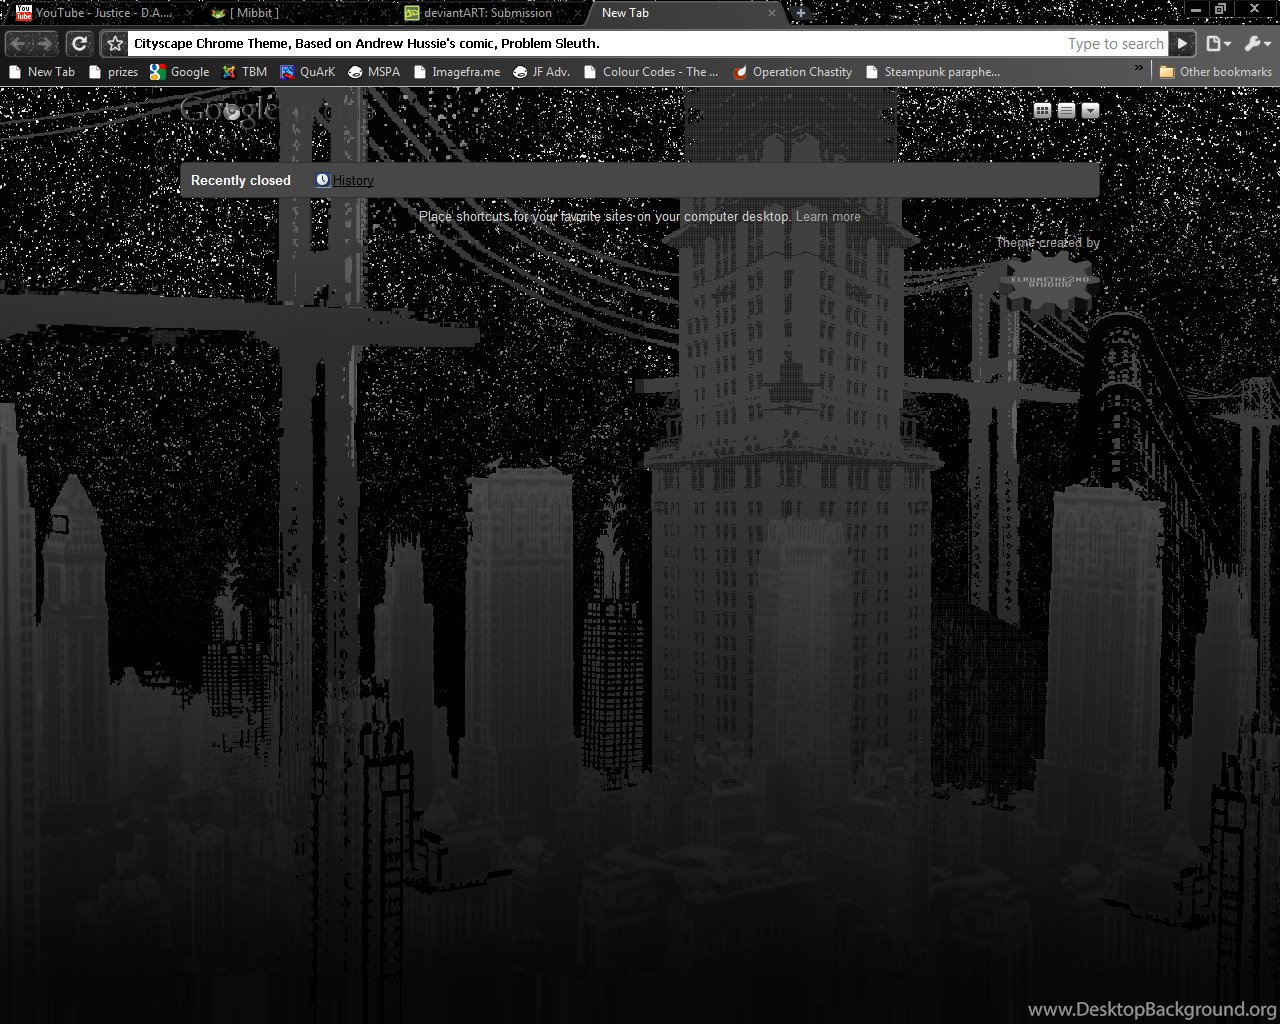Screen dimensions: 1280x1024
Task: Click the theme creator gear logo
Action: pyautogui.click(x=1047, y=284)
